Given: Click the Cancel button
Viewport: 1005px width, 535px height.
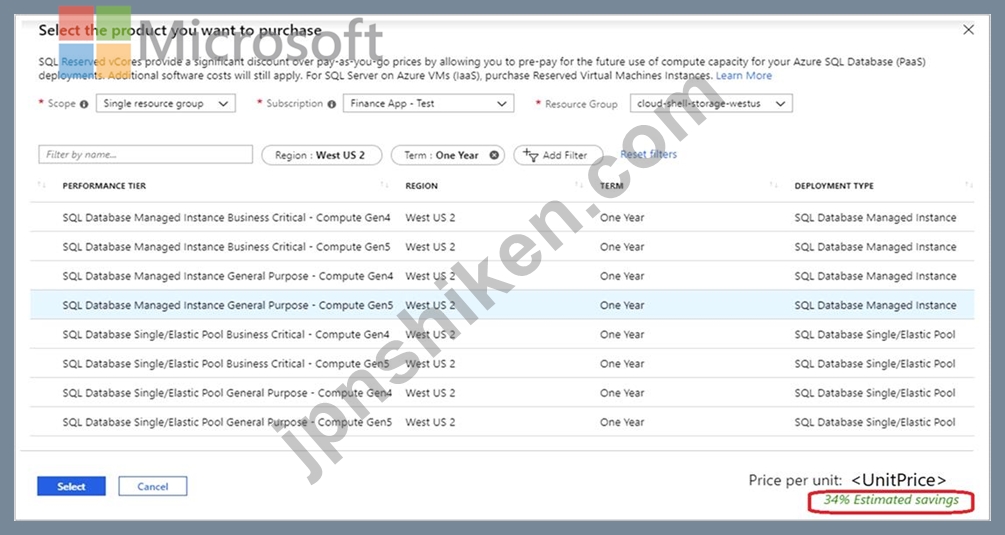Looking at the screenshot, I should coord(153,486).
